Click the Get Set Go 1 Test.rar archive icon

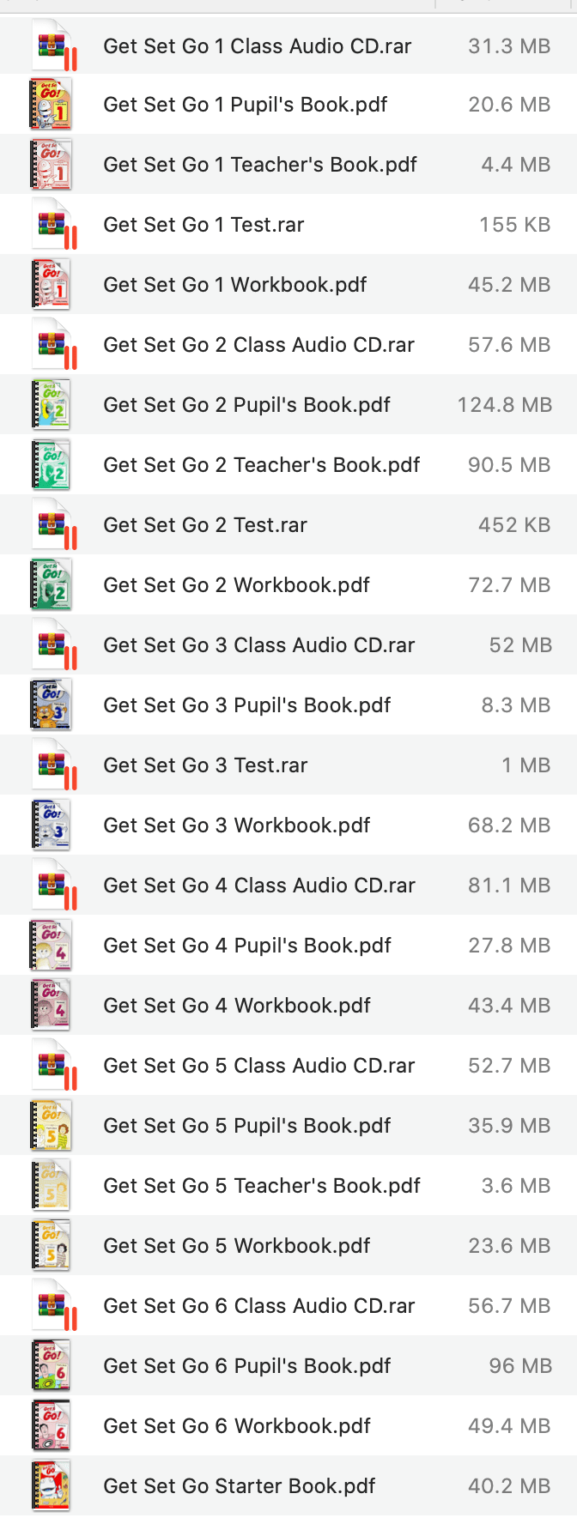pos(52,224)
